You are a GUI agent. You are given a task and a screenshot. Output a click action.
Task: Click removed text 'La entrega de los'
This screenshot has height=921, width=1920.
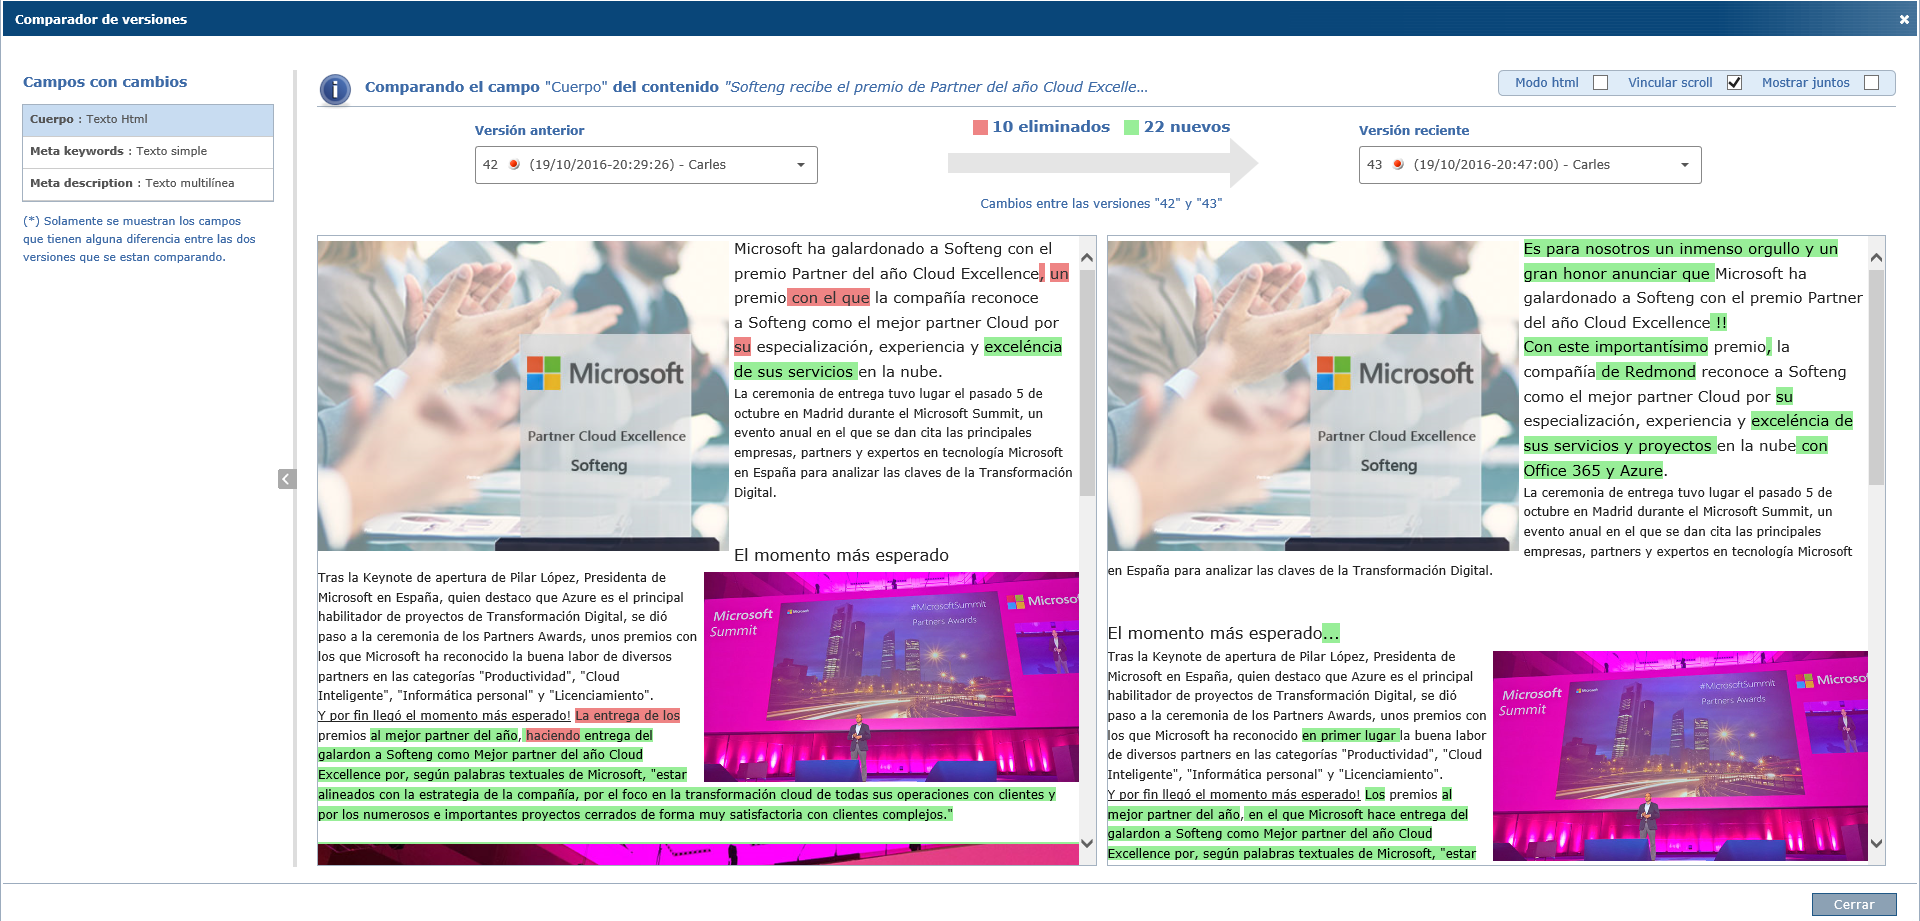(628, 716)
